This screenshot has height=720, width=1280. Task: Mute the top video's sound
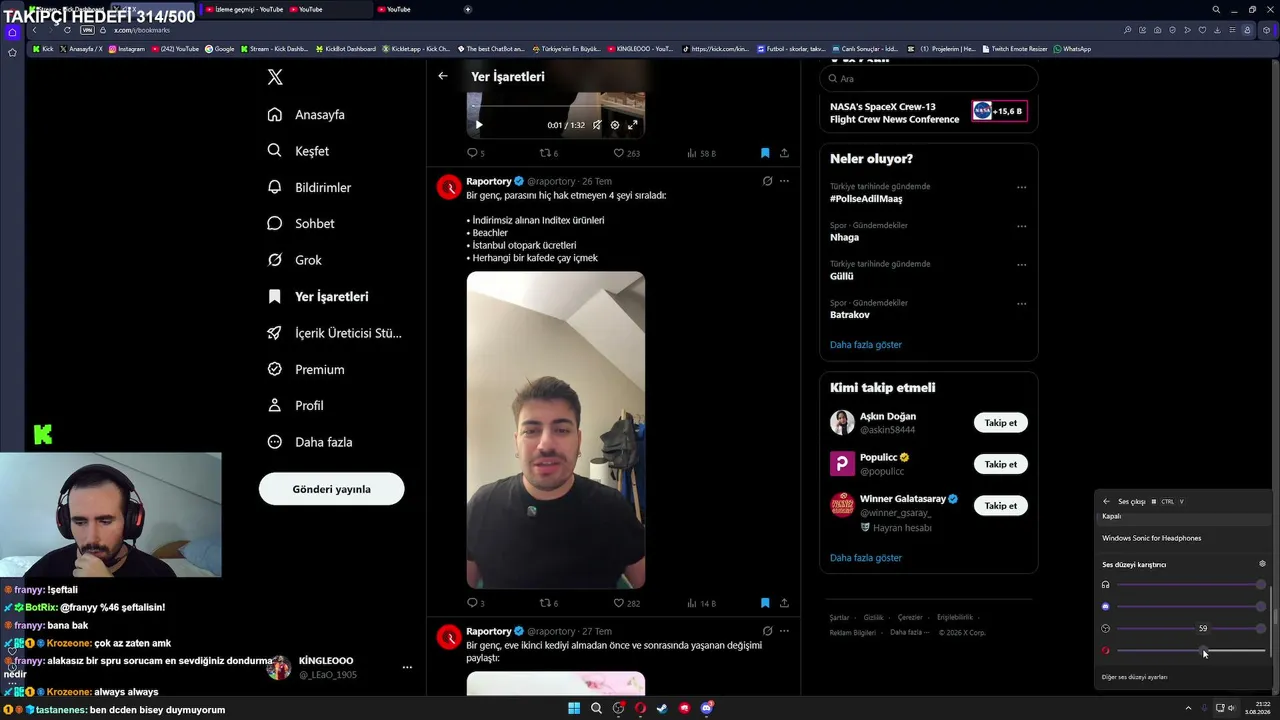point(597,125)
